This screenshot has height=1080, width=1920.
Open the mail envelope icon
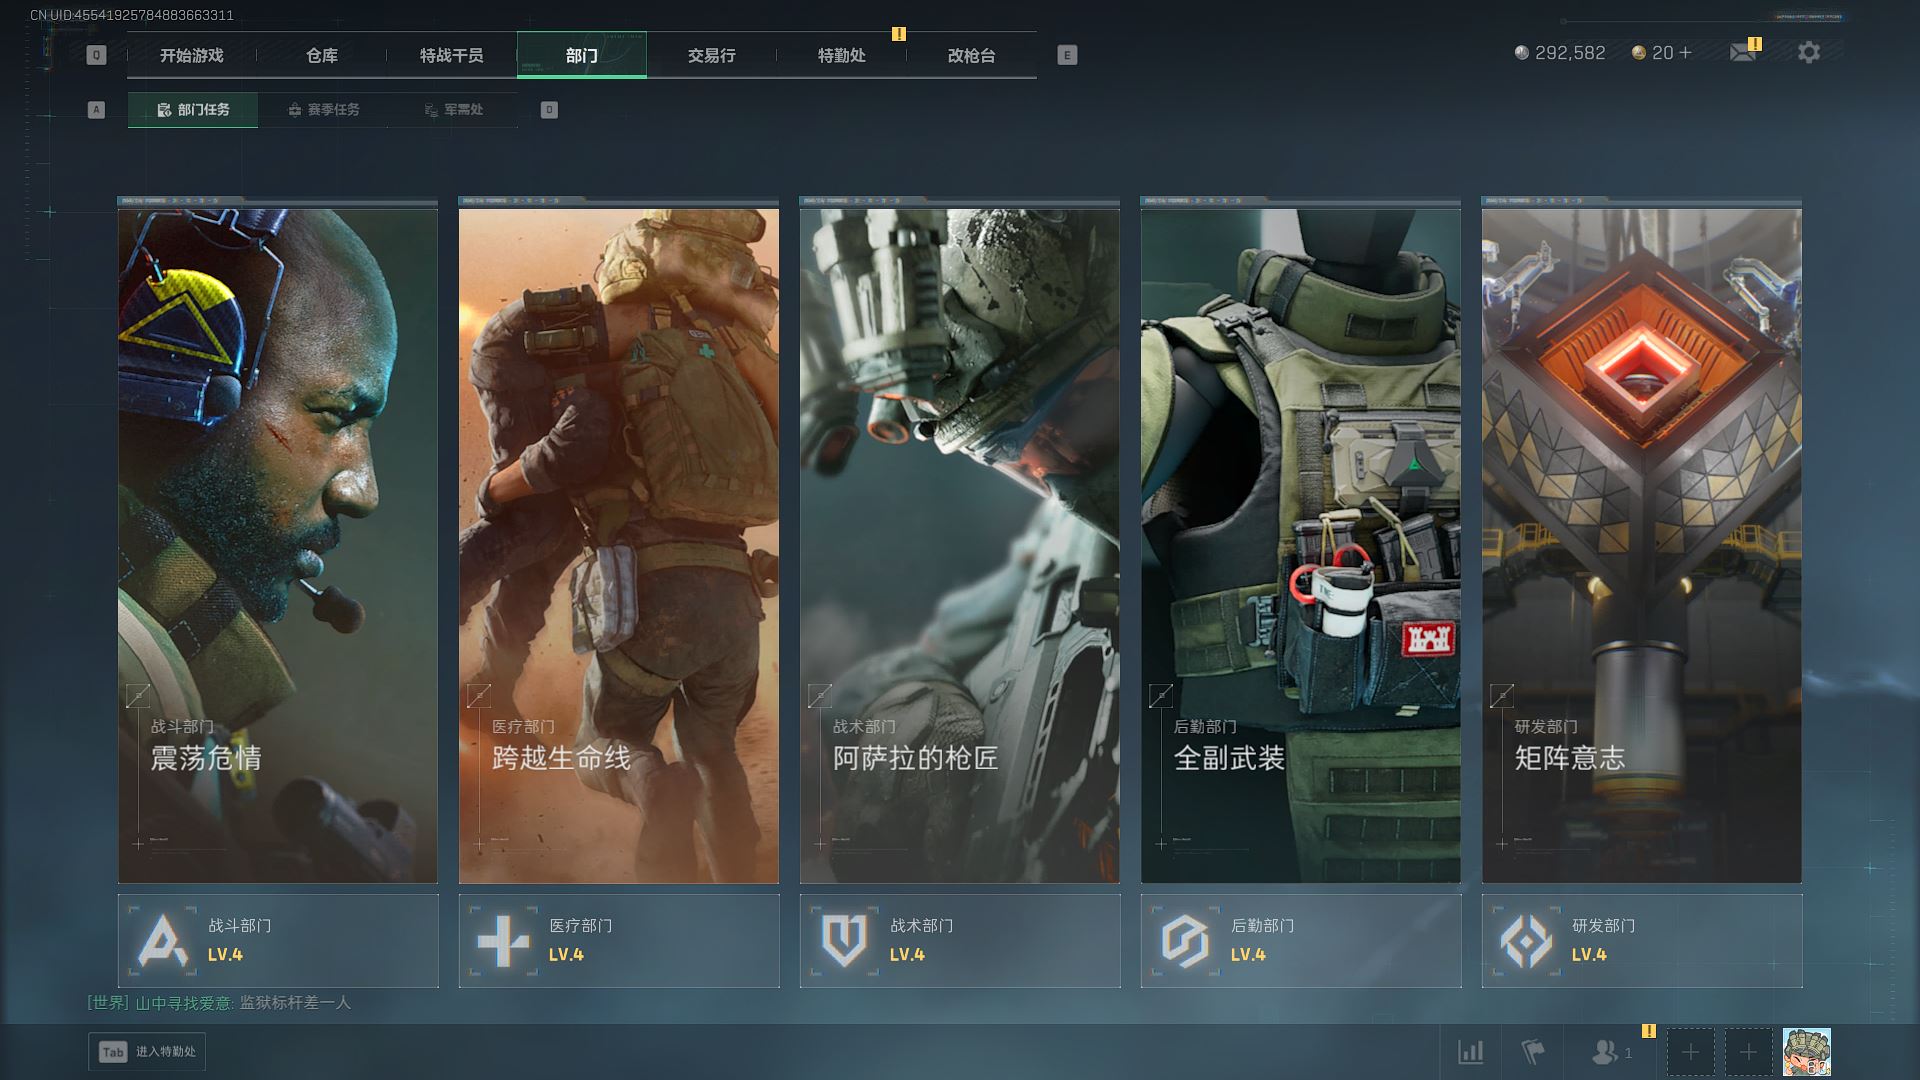point(1742,53)
